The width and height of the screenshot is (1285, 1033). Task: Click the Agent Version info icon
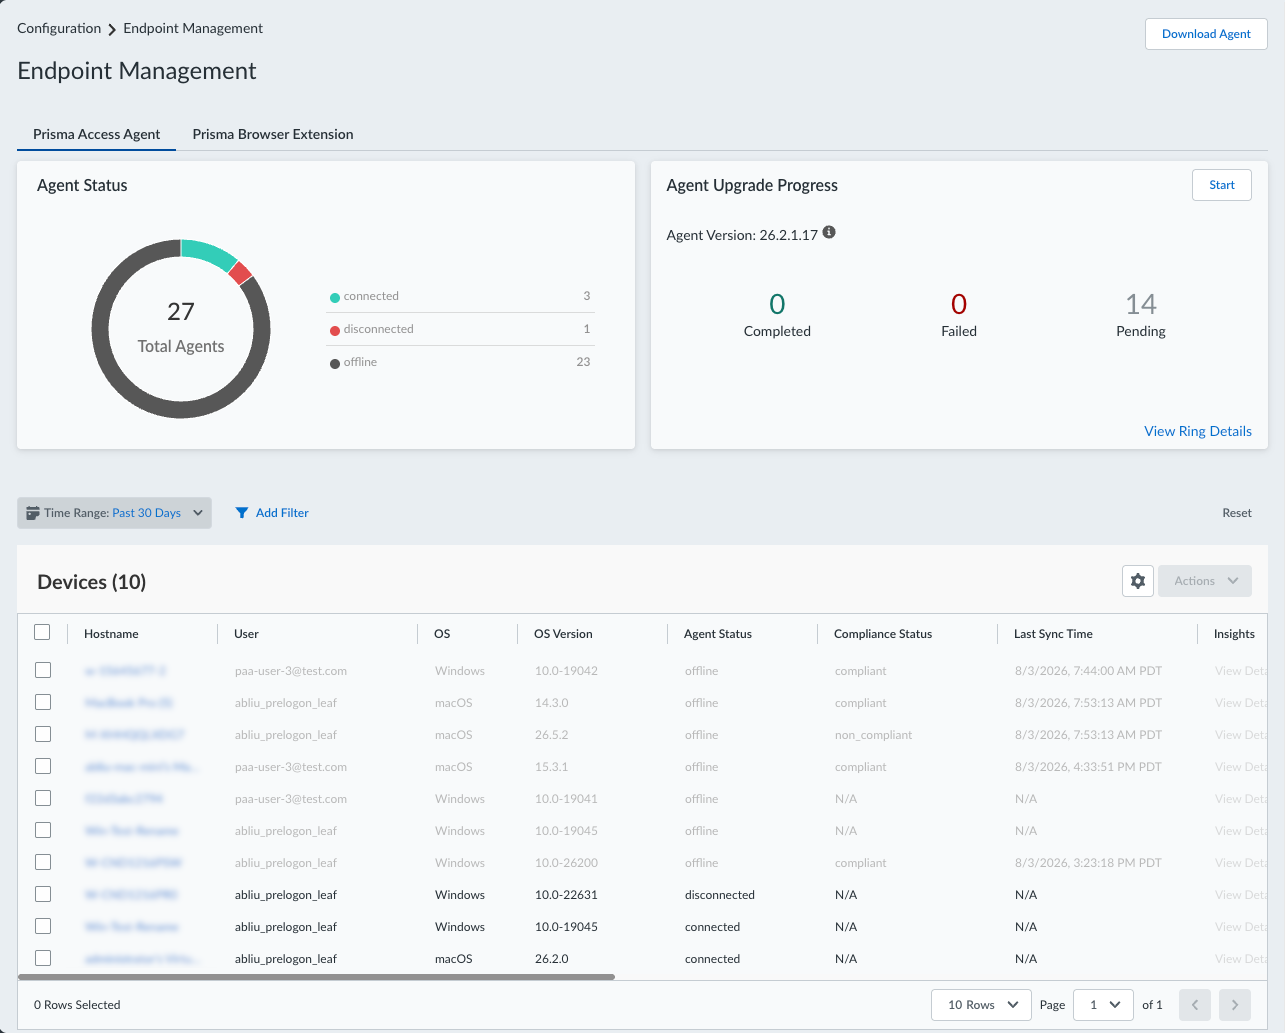point(829,233)
